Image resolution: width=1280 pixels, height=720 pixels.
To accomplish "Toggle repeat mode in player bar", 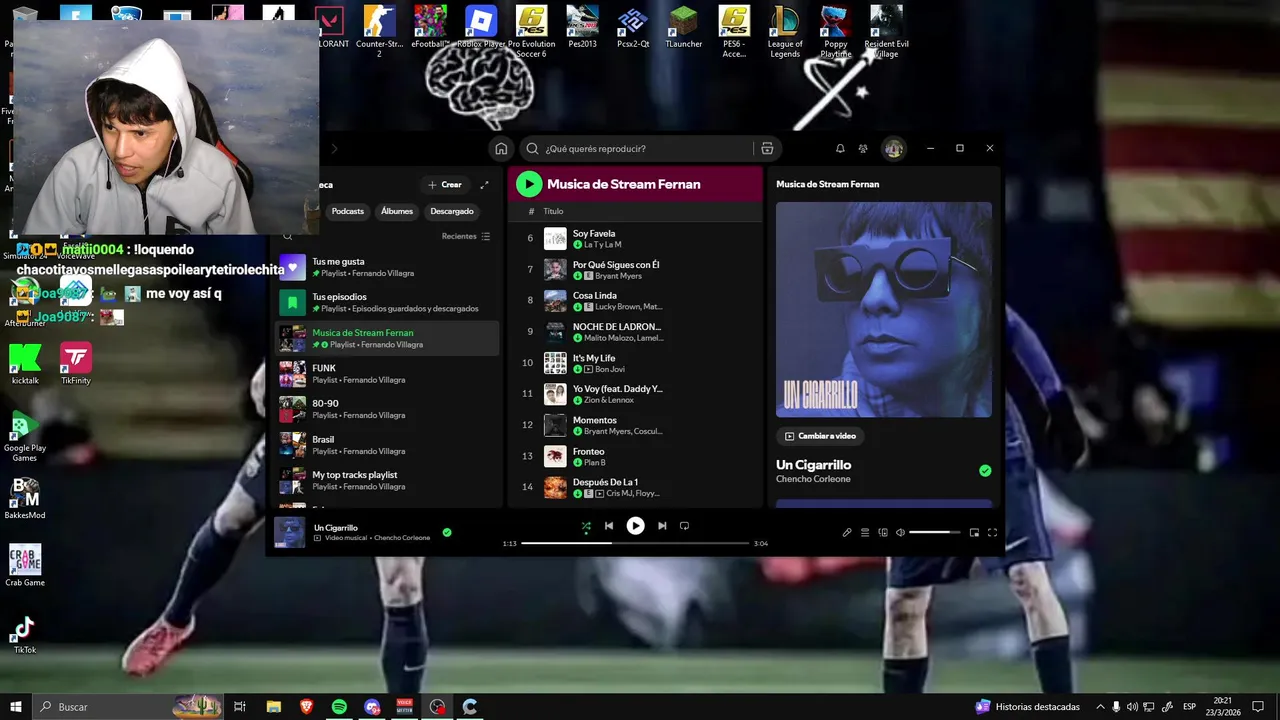I will tap(684, 526).
